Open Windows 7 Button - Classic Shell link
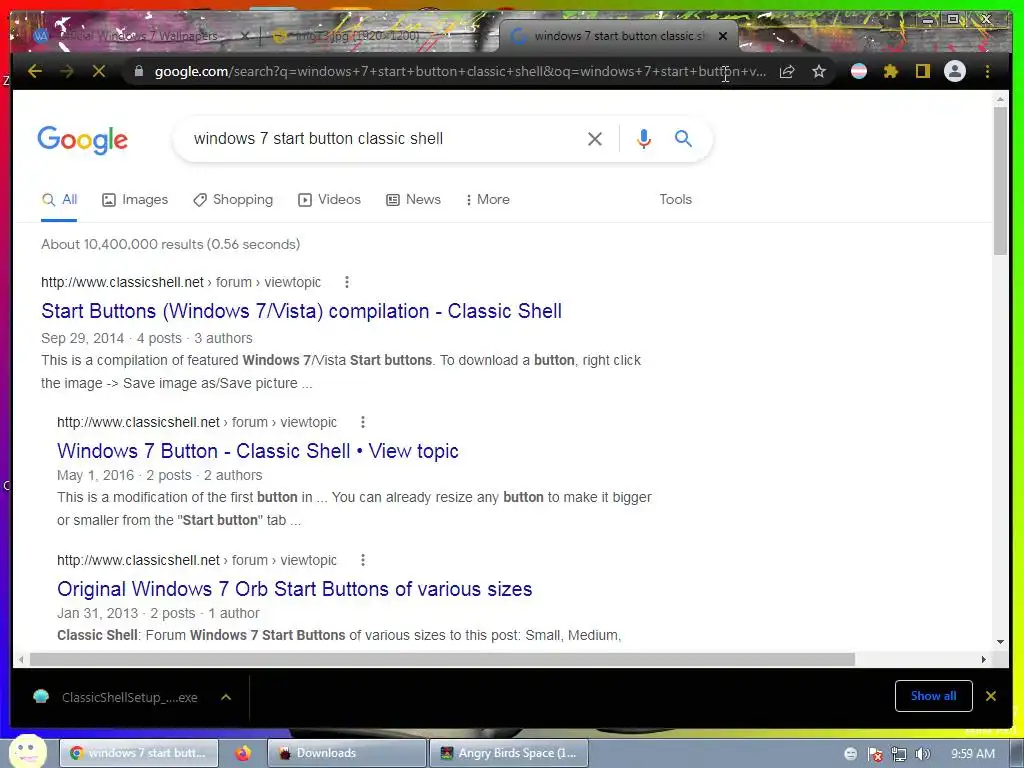Screen dimensions: 1024x768 pos(257,451)
